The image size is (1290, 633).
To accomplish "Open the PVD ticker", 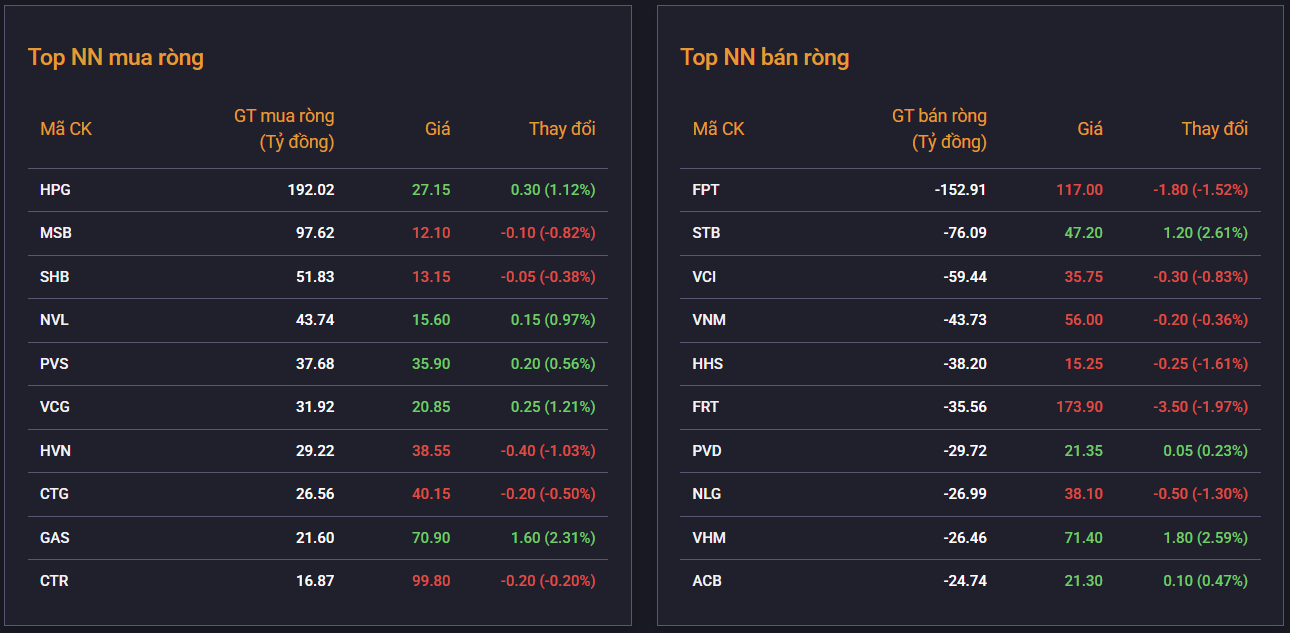I will 707,451.
